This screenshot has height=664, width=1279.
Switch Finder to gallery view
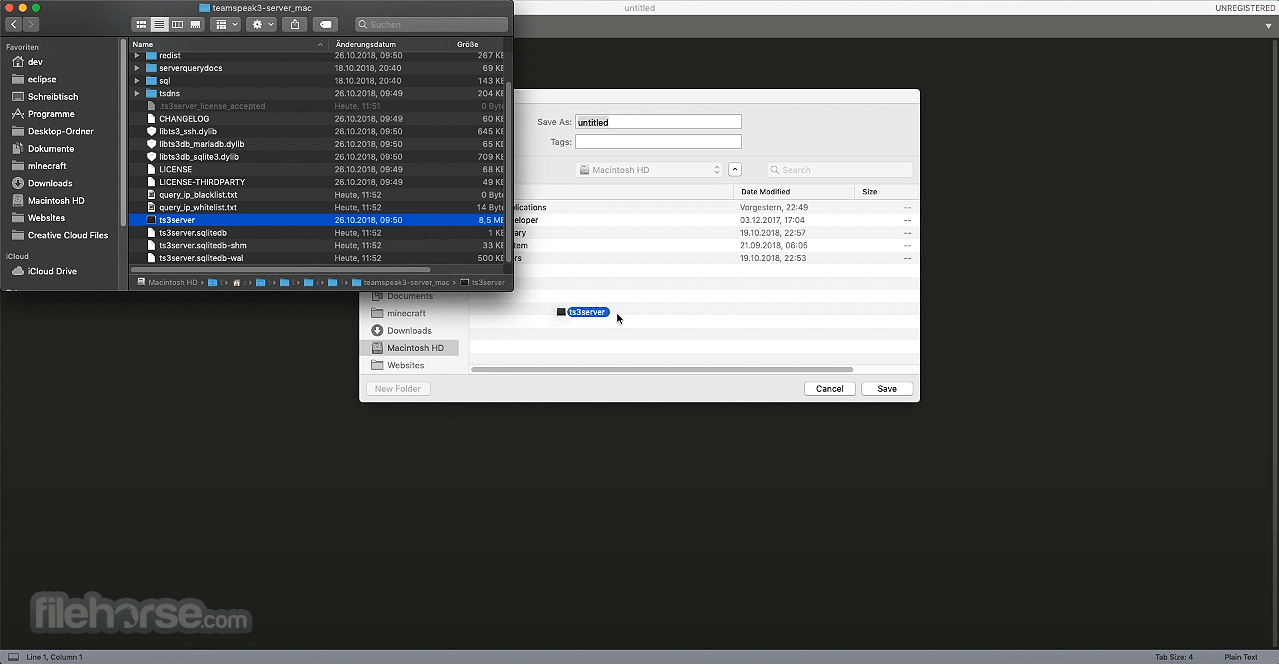pyautogui.click(x=195, y=24)
